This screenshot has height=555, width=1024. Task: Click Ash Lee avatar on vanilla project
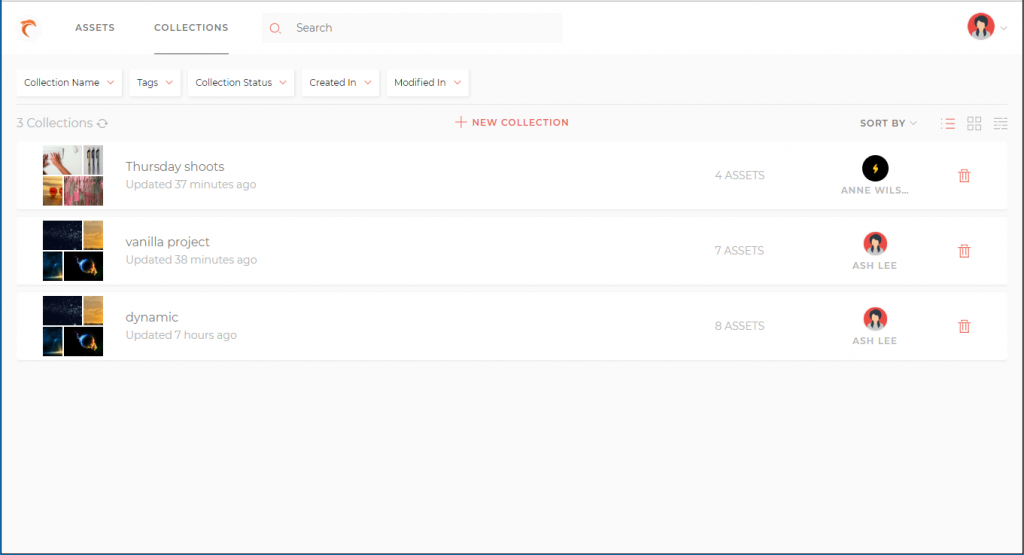coord(875,244)
